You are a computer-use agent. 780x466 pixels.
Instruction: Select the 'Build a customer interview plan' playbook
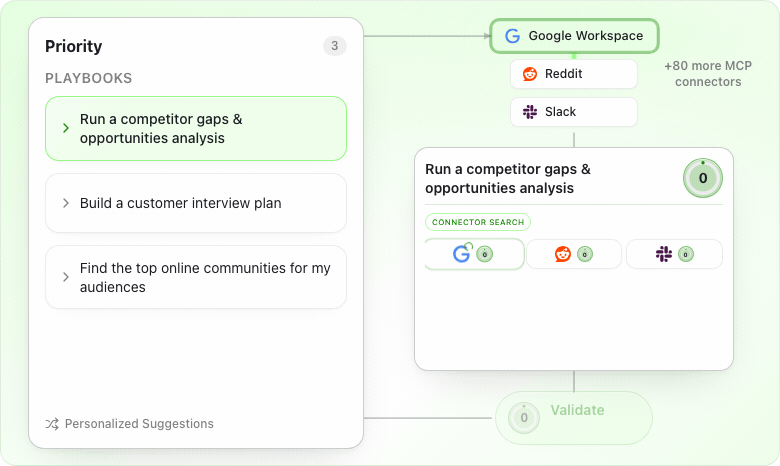[196, 203]
